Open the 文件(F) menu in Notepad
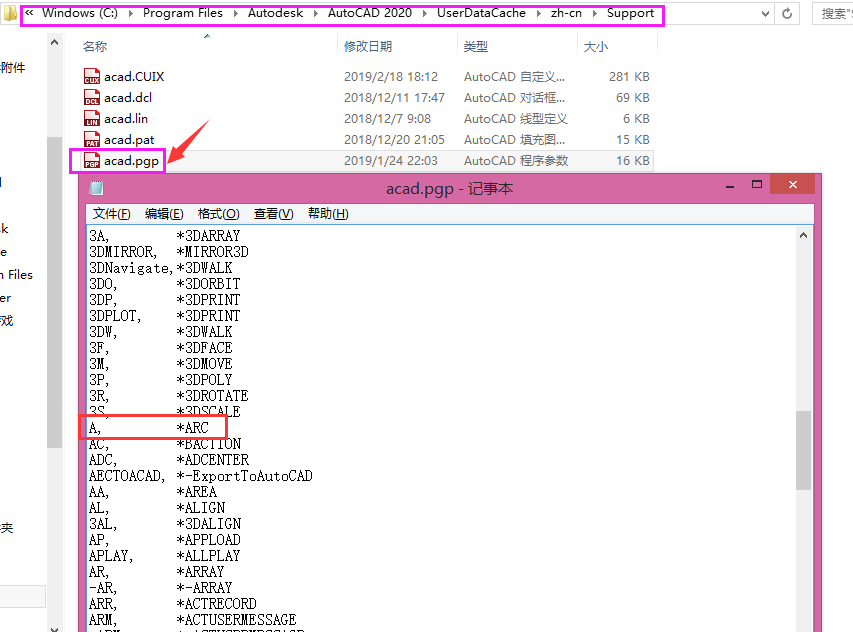Screen dimensions: 853x632 tap(112, 214)
